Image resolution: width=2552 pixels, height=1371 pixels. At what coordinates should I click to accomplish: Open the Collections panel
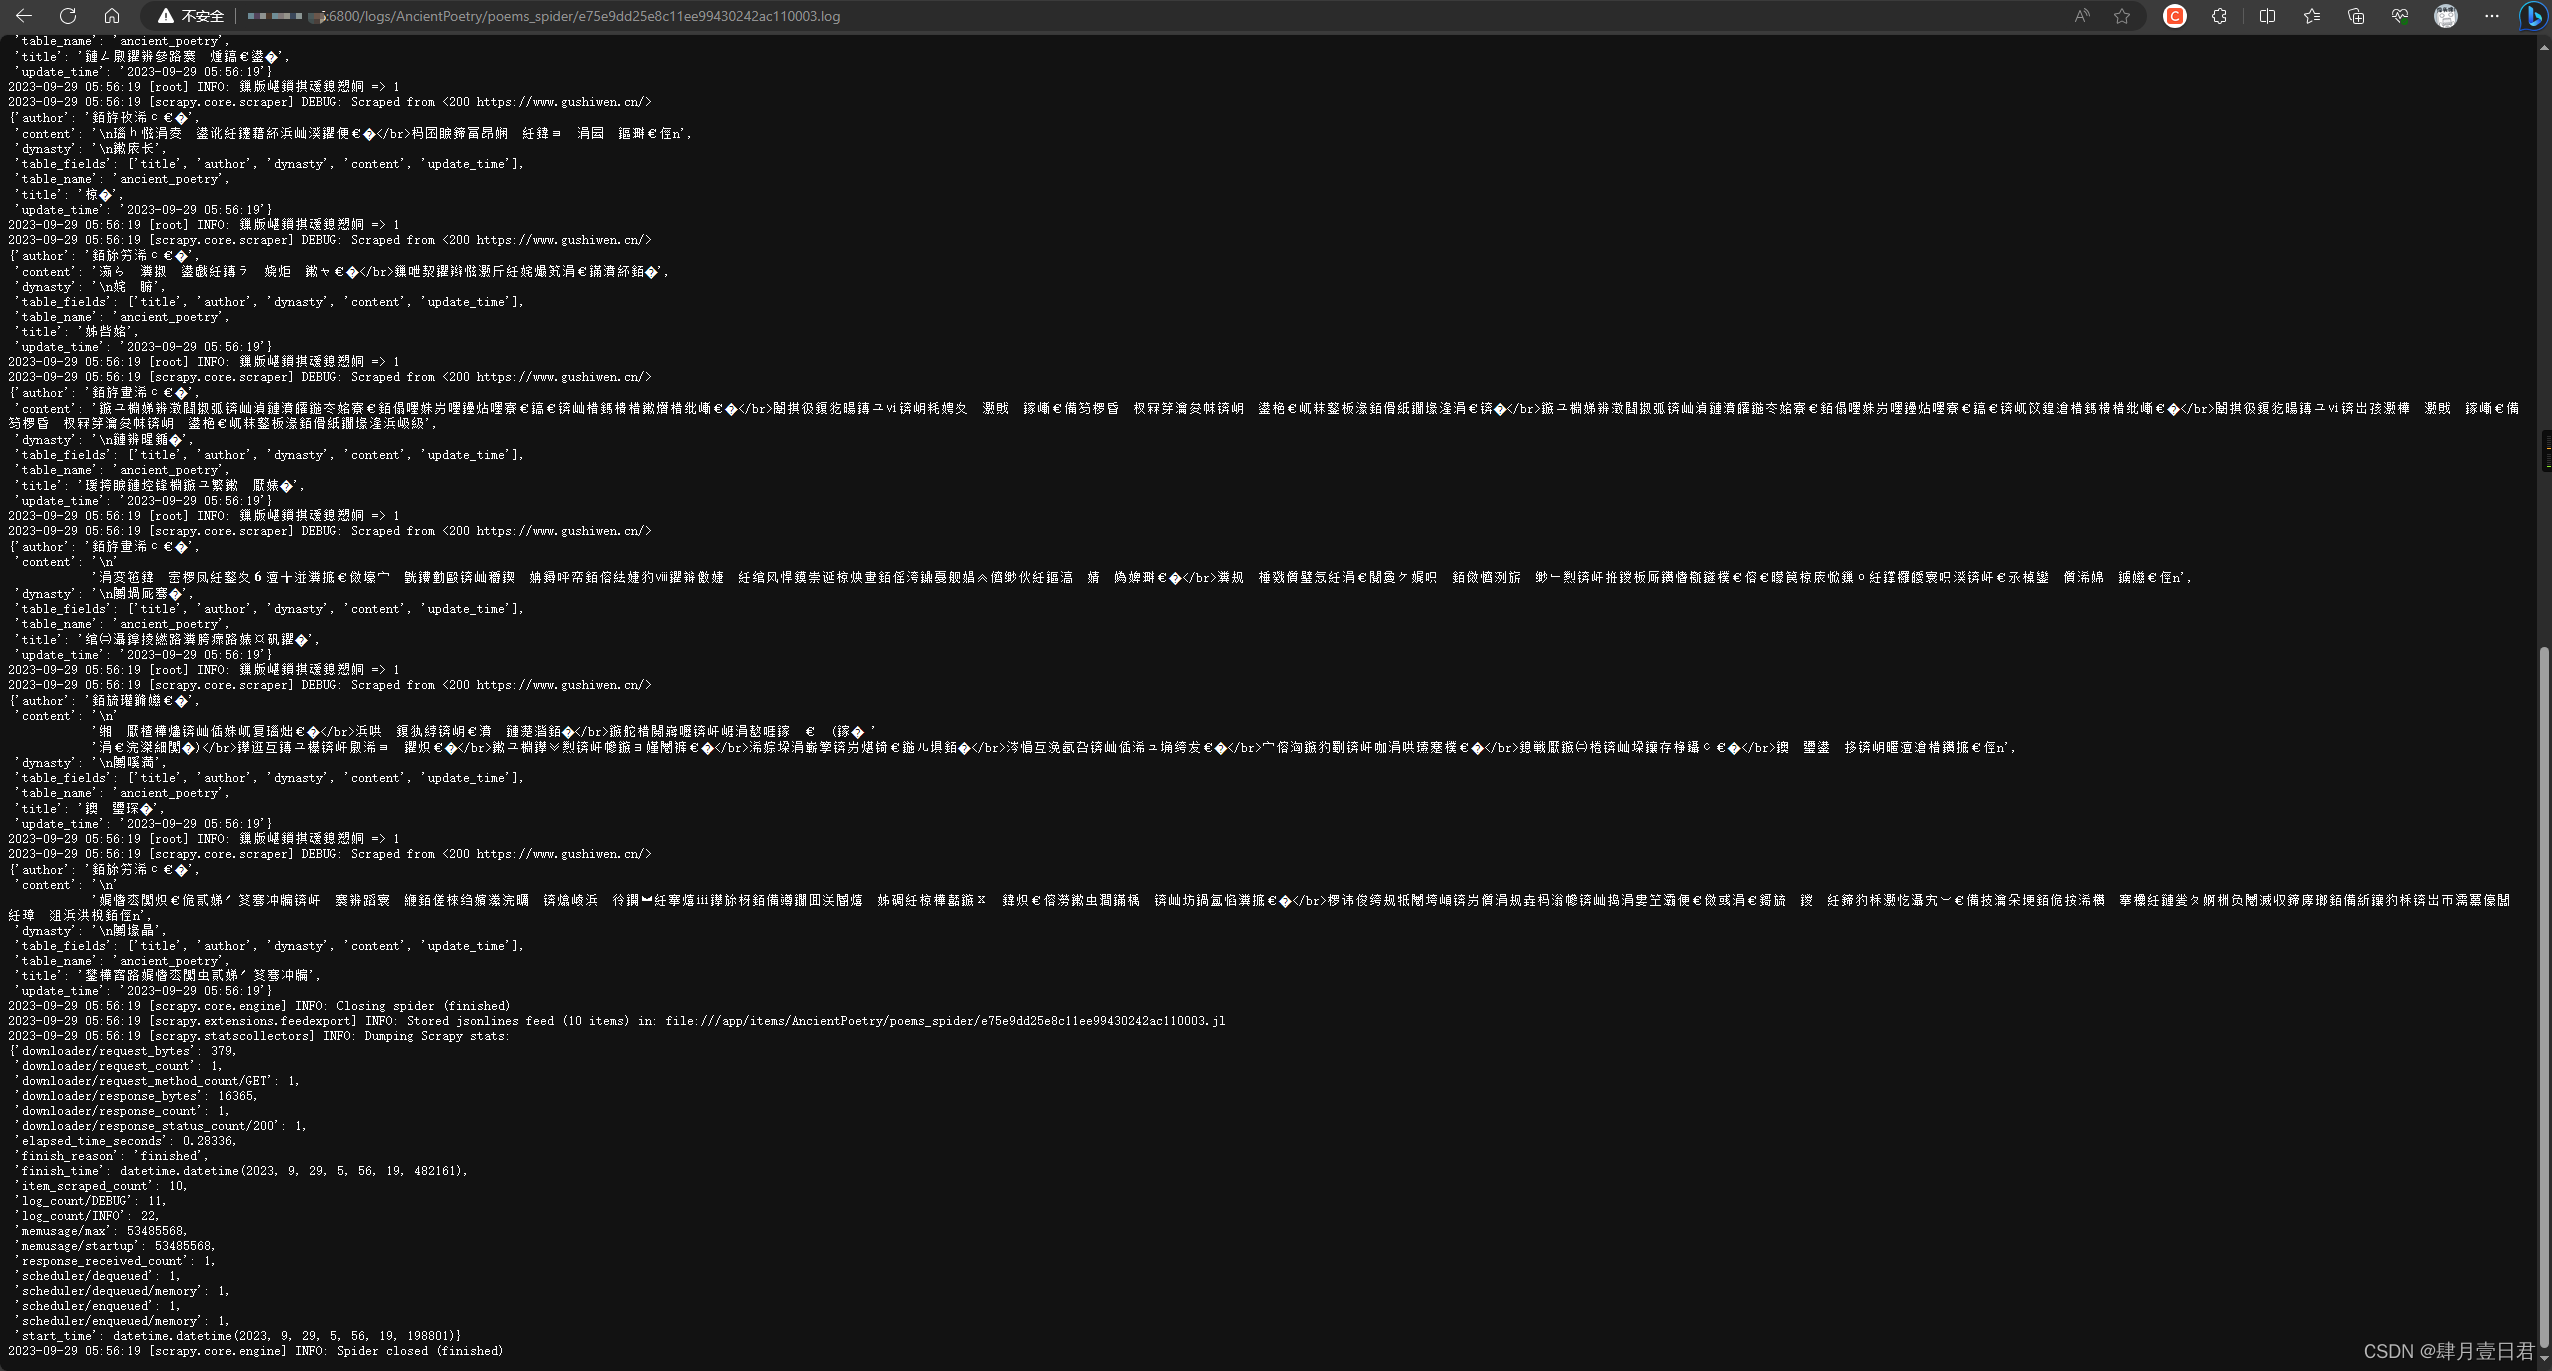click(x=2358, y=16)
